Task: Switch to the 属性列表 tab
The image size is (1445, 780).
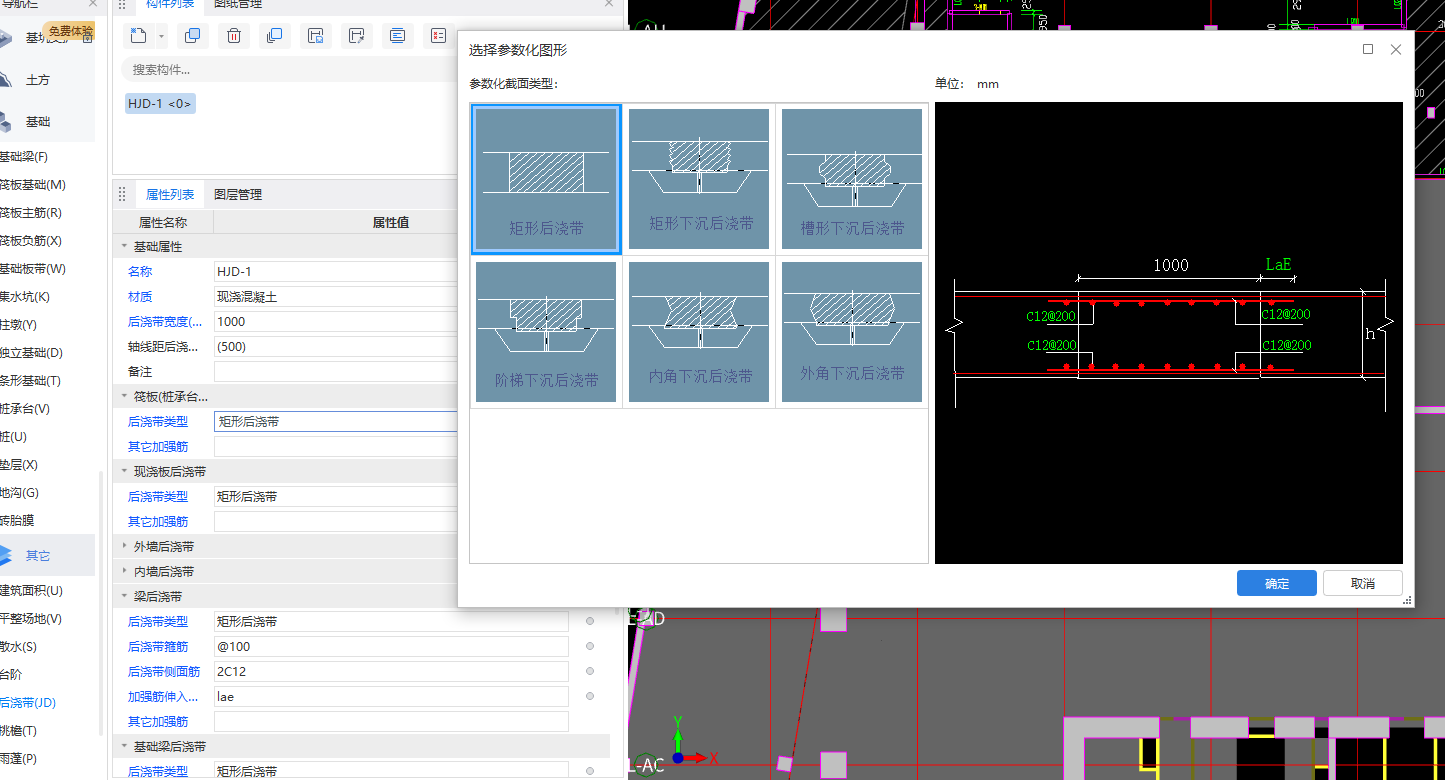Action: pyautogui.click(x=170, y=194)
